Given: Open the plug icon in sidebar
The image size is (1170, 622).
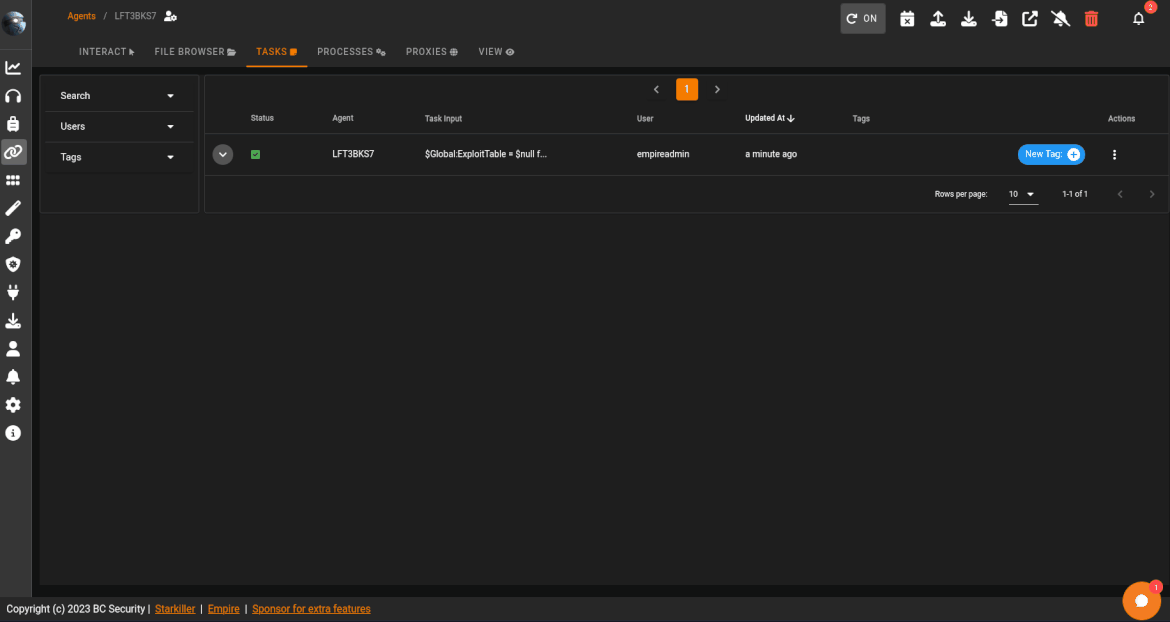Looking at the screenshot, I should (13, 293).
